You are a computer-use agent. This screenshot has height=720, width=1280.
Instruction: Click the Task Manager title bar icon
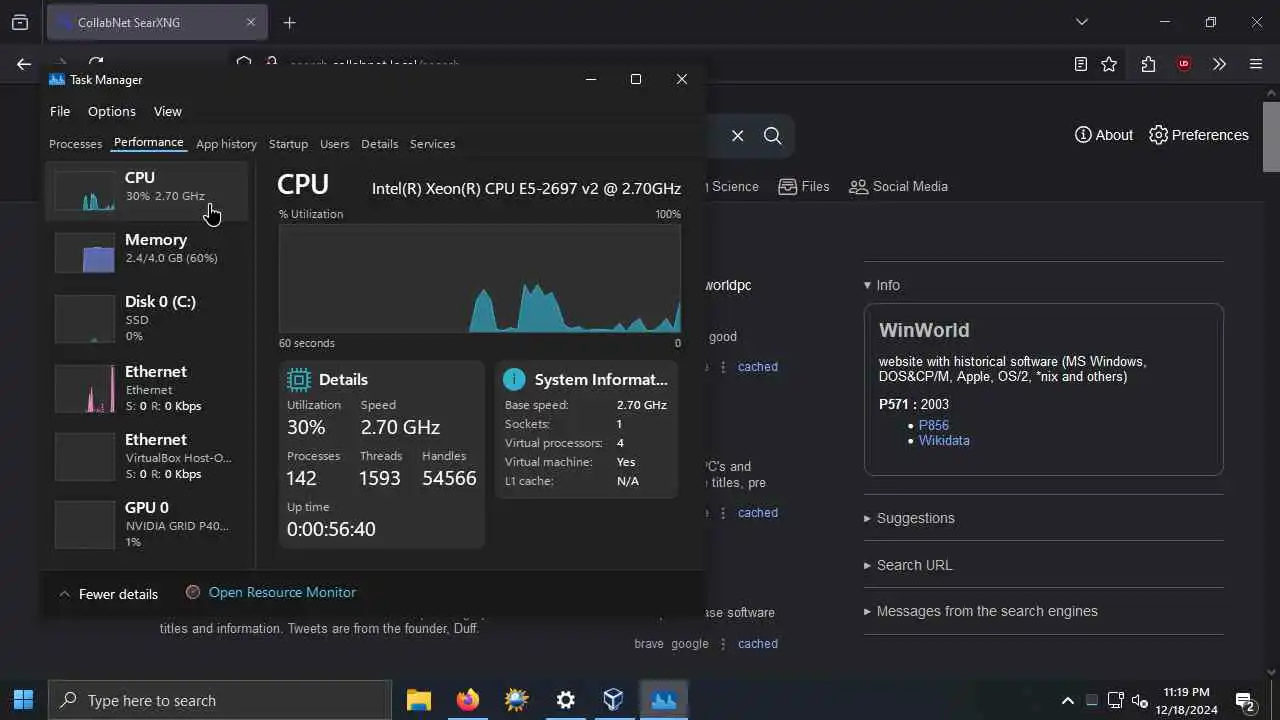coord(57,79)
